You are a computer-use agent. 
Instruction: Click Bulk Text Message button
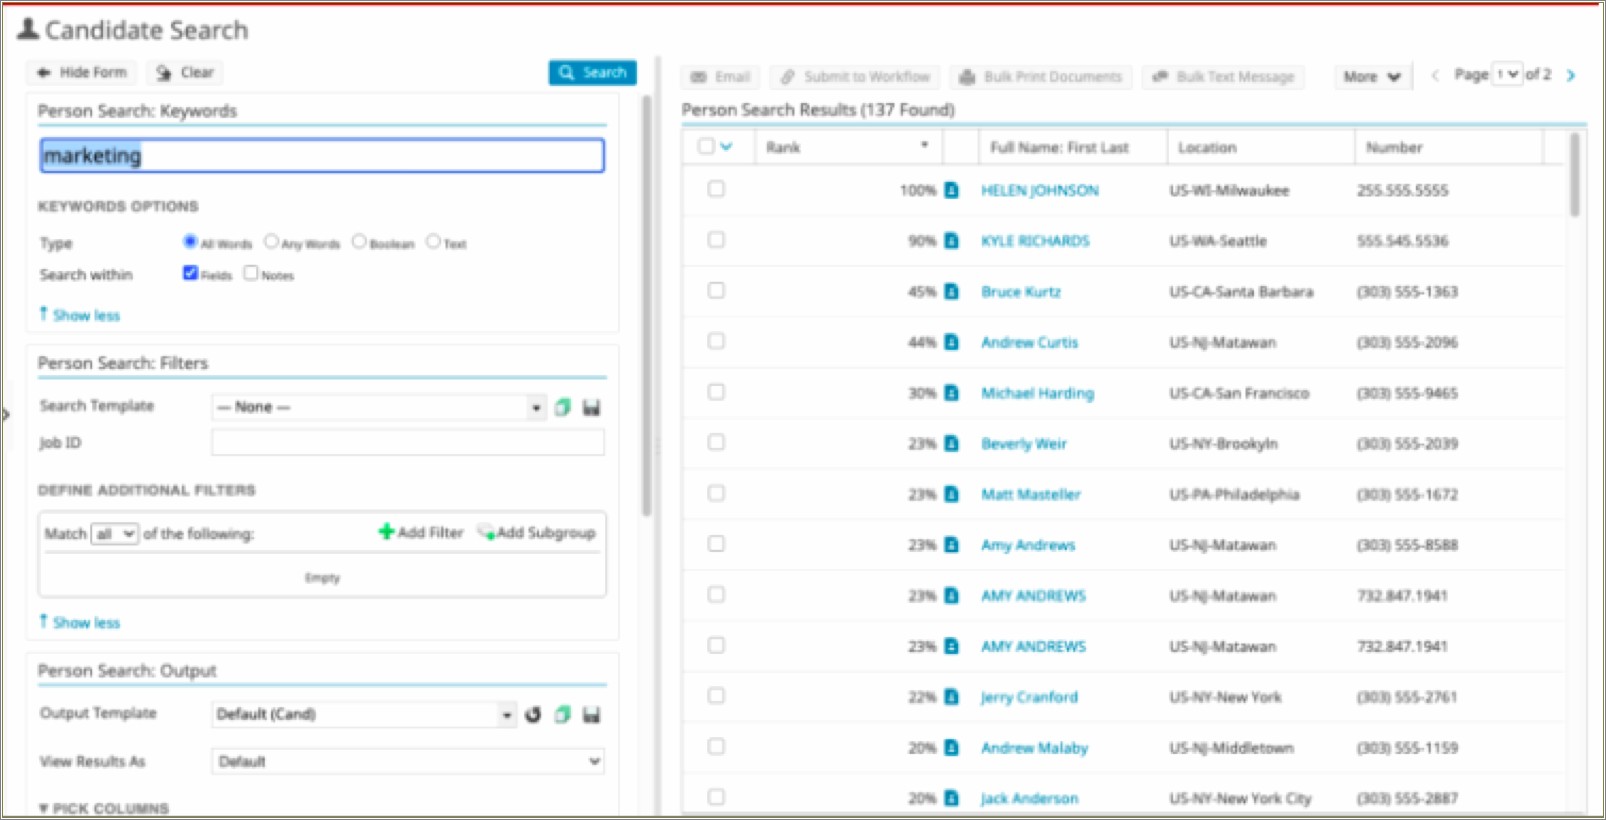coord(1223,77)
